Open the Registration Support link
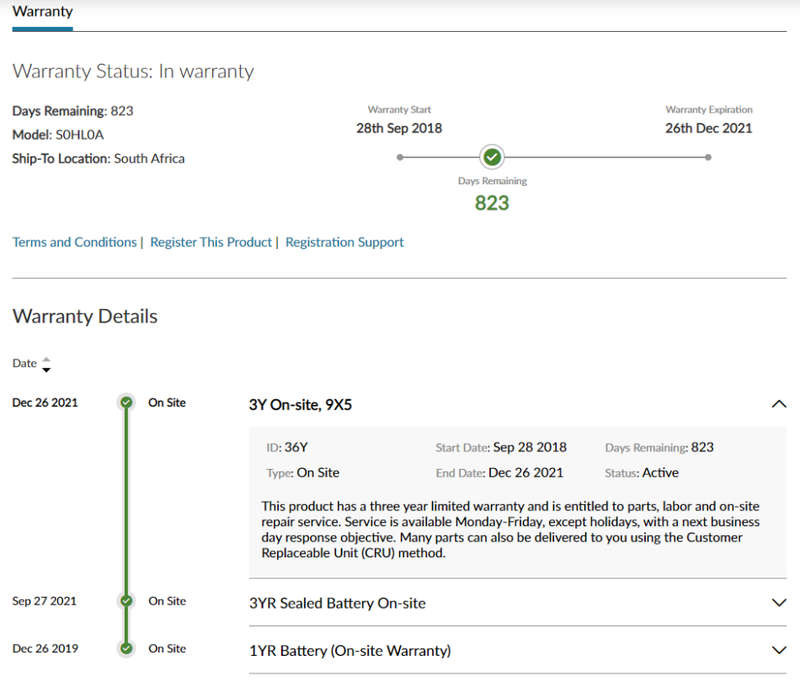Screen dimensions: 800x686 [x=344, y=242]
